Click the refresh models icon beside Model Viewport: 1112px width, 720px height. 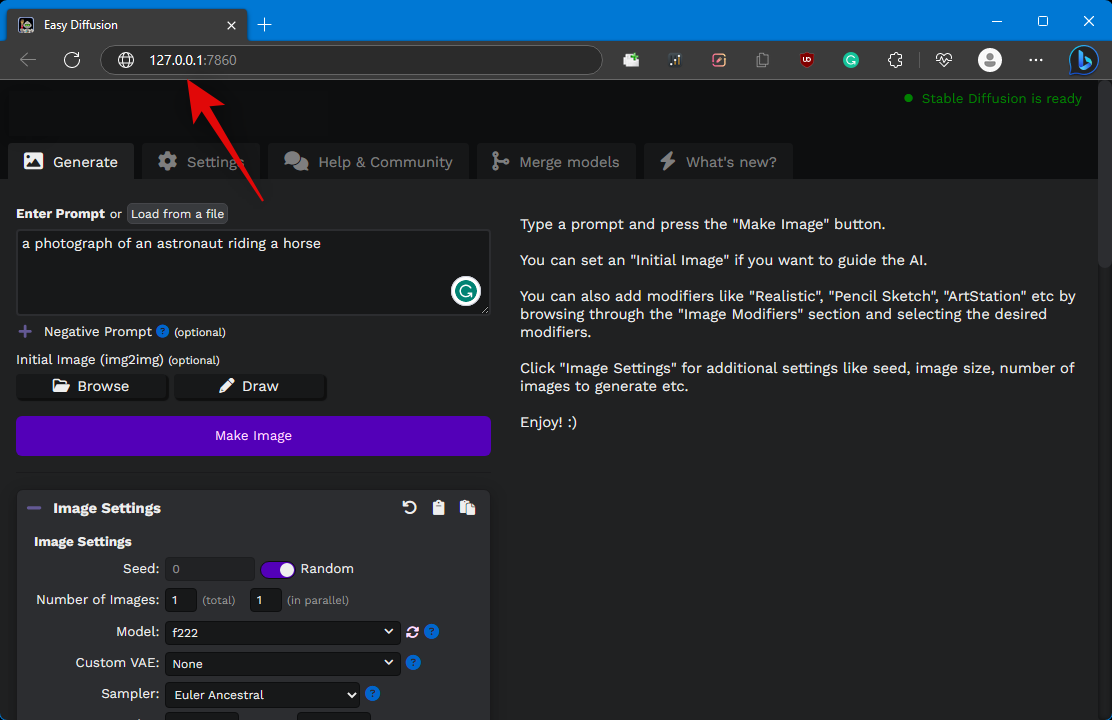tap(412, 632)
